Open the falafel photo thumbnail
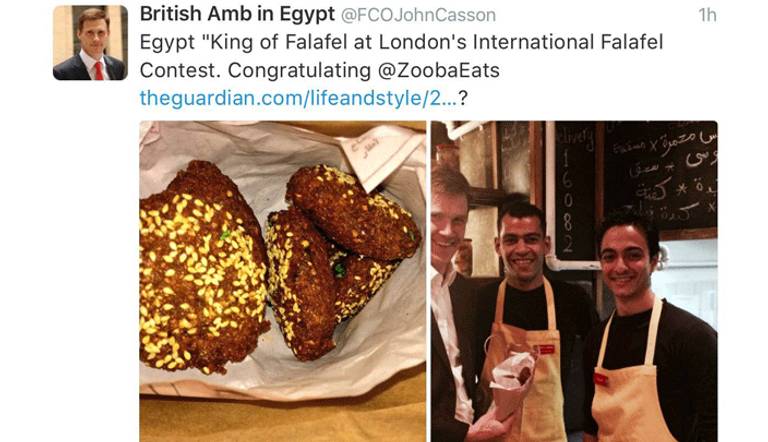Screen dimensions: 768x442 (283, 281)
